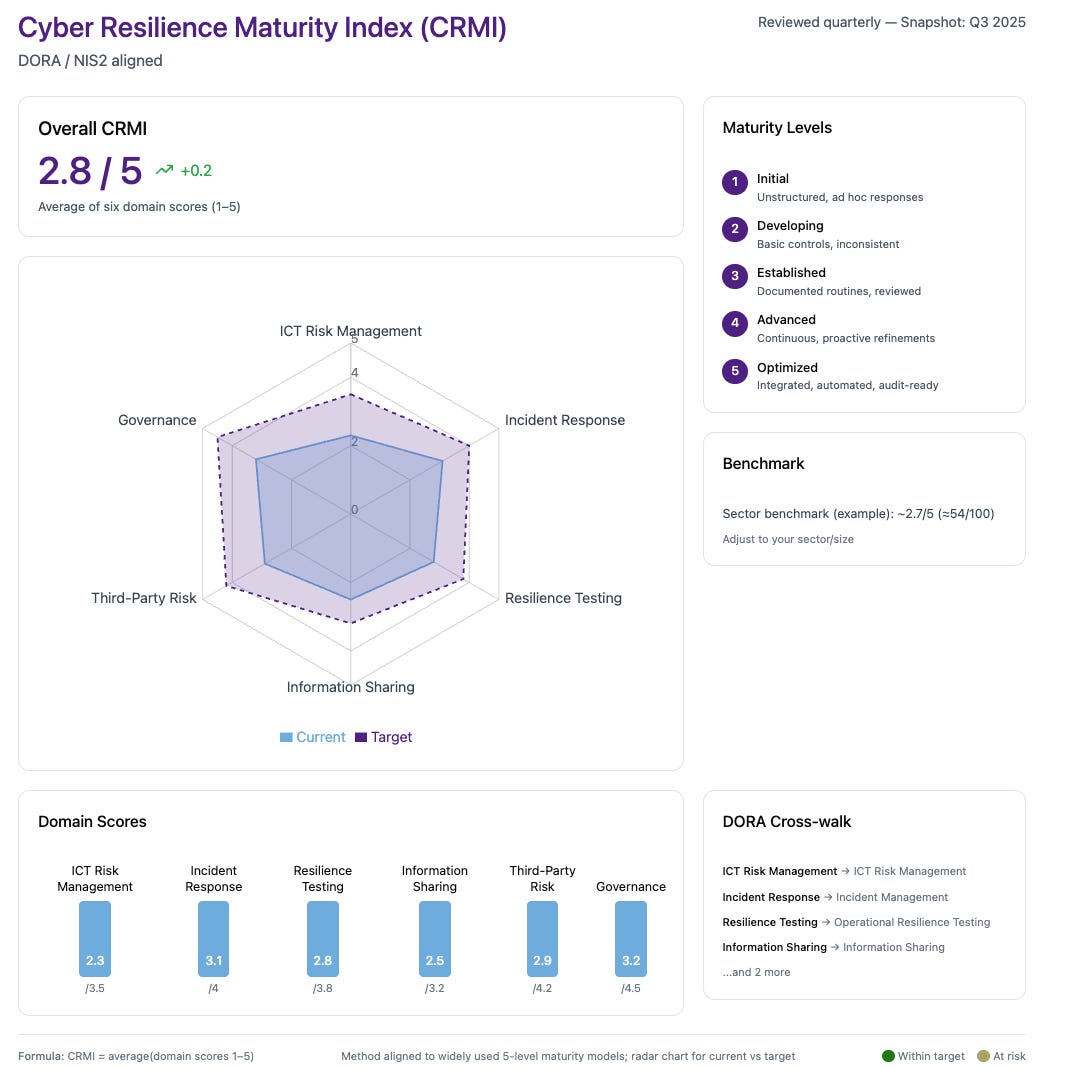Click the +0.2 change value

(196, 170)
